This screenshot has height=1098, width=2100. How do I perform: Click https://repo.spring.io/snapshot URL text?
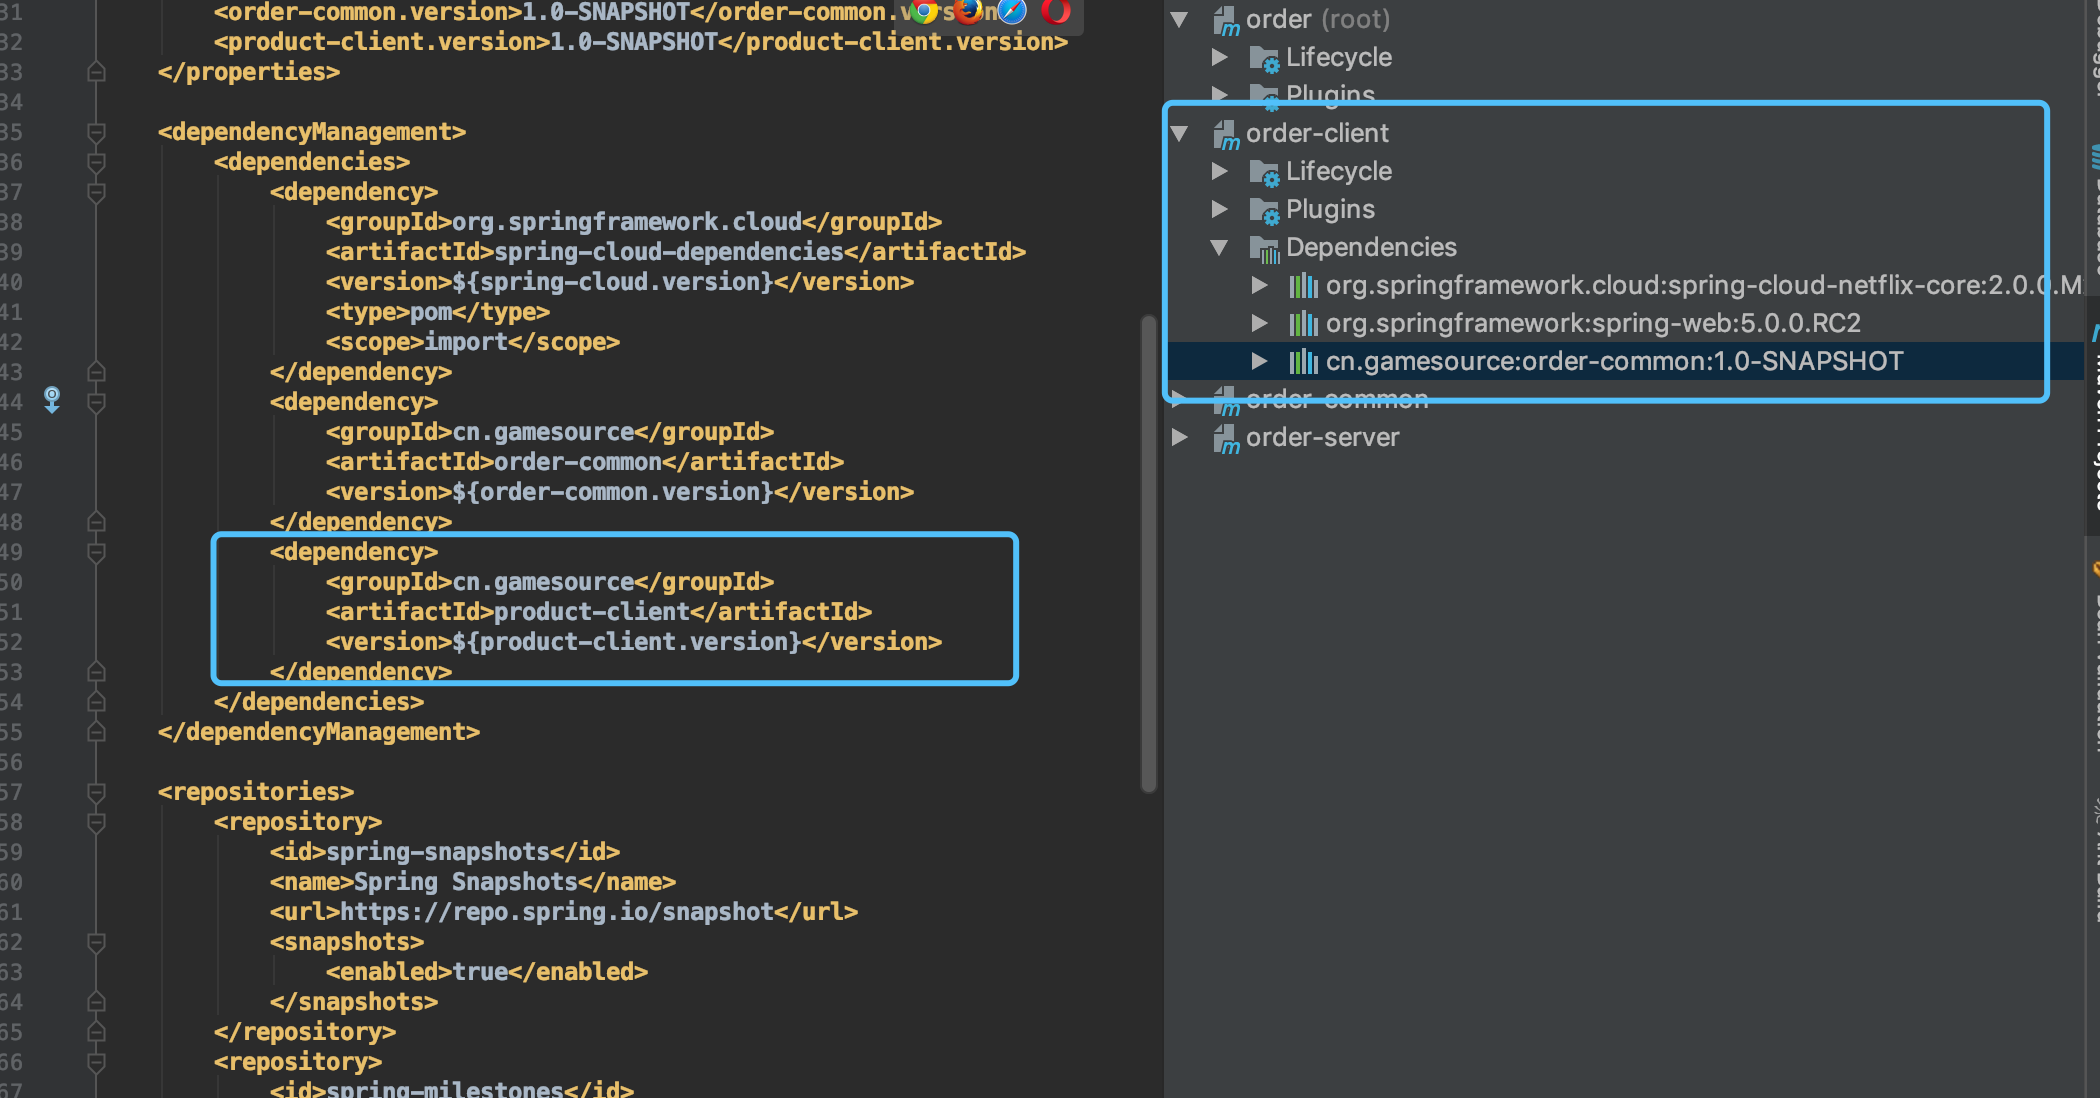click(x=557, y=912)
